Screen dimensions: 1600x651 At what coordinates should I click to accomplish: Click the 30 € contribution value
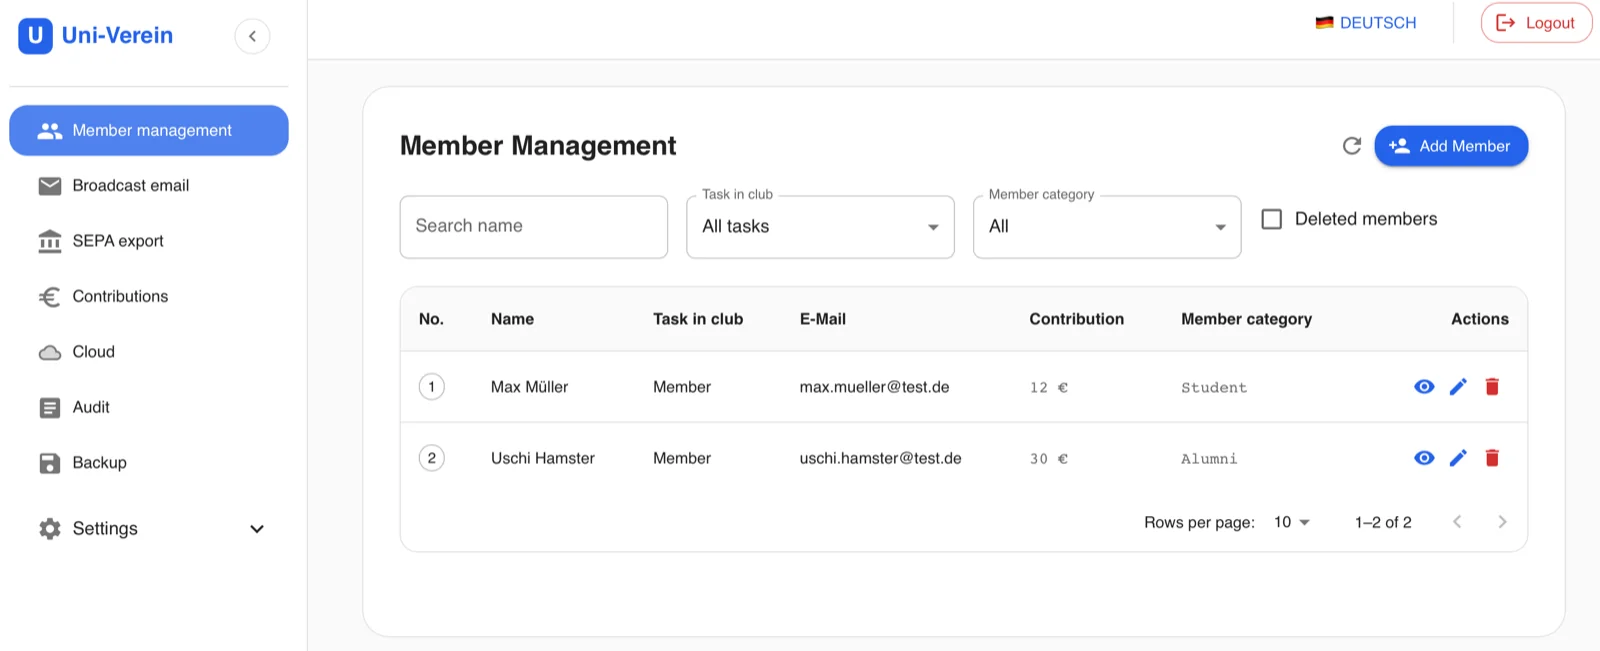click(x=1049, y=459)
